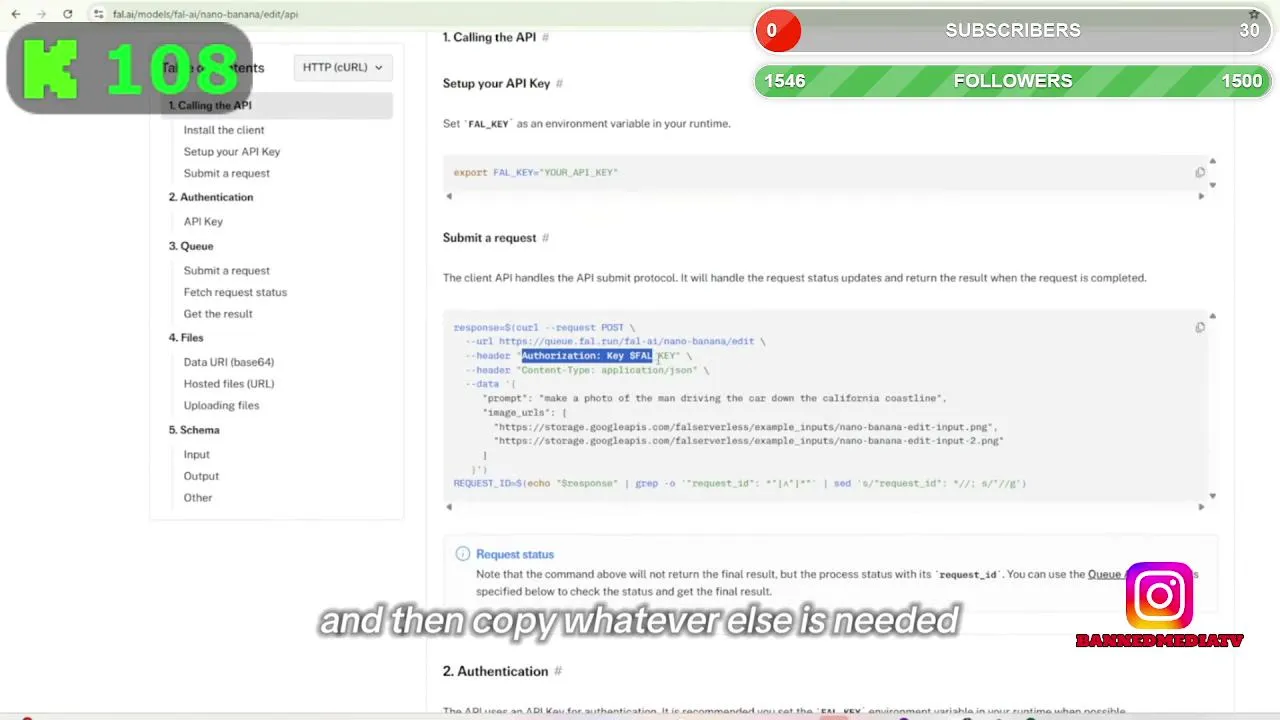This screenshot has height=720, width=1280.
Task: Open 'Submit a request' under Queue
Action: (x=227, y=270)
